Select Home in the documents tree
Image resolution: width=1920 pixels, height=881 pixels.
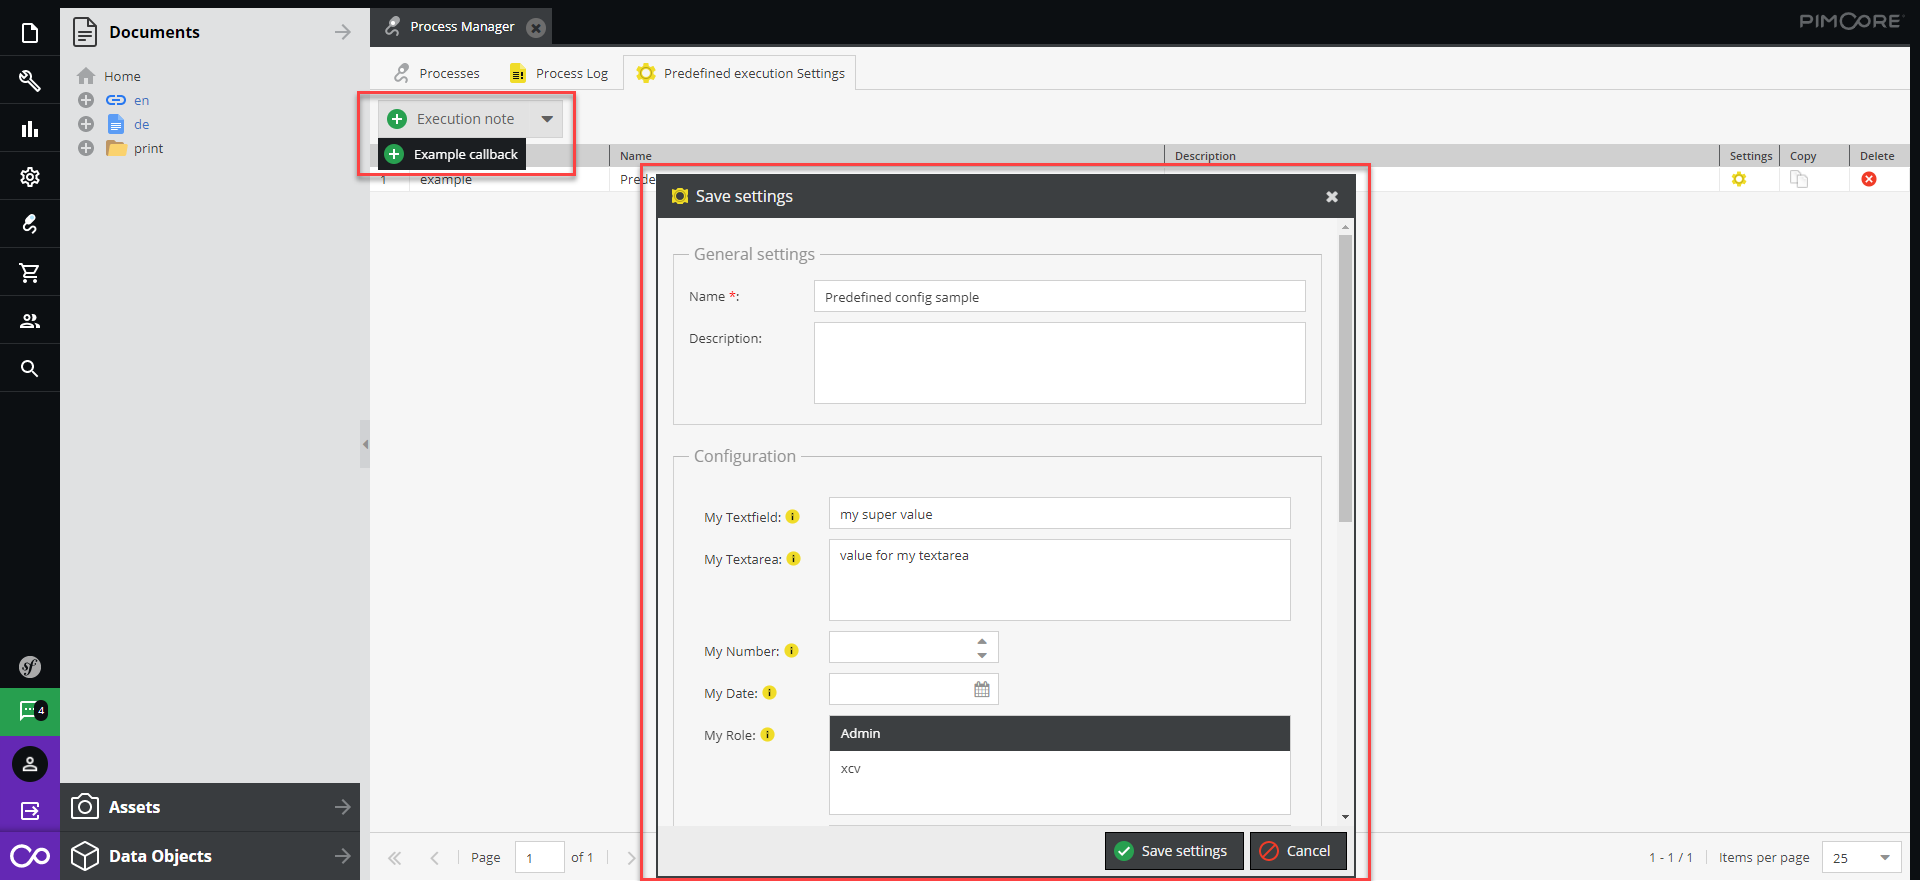tap(122, 76)
